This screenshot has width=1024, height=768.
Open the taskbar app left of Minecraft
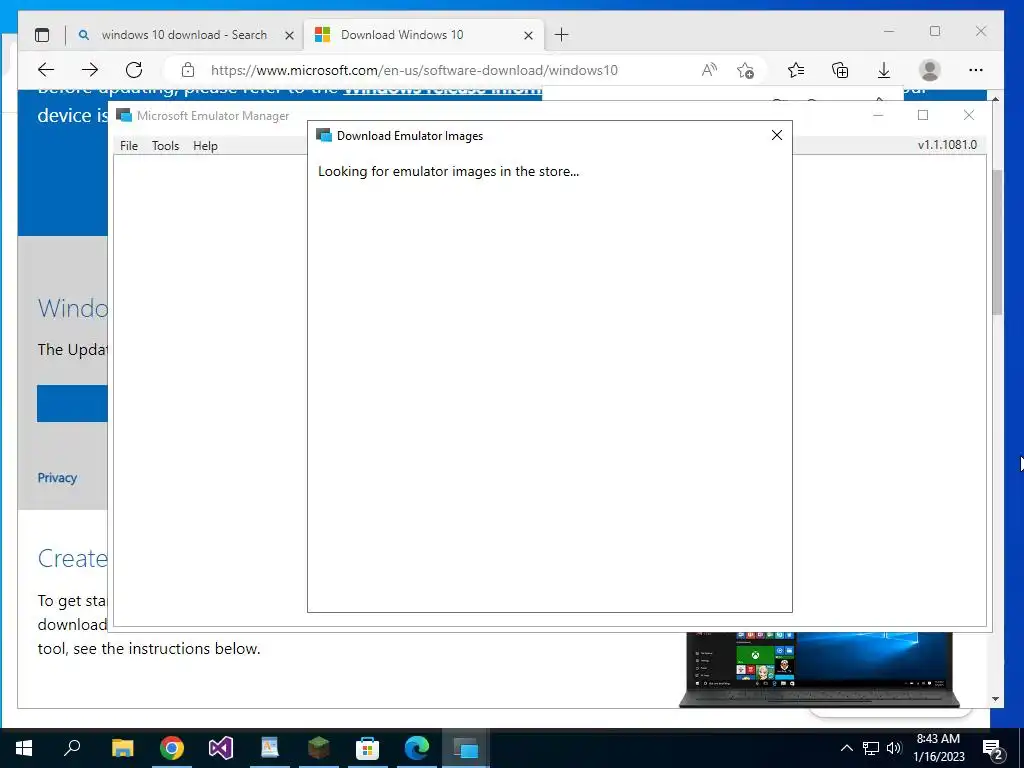pos(270,748)
